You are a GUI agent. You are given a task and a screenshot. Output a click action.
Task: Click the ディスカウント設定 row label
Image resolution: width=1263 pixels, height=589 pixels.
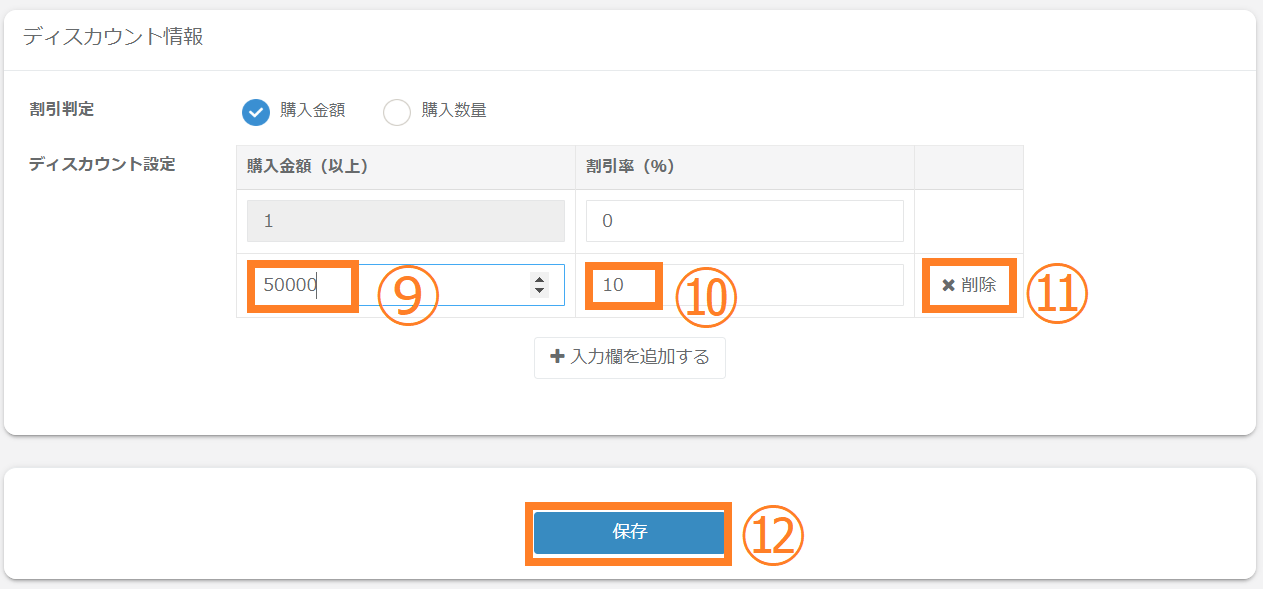[102, 165]
